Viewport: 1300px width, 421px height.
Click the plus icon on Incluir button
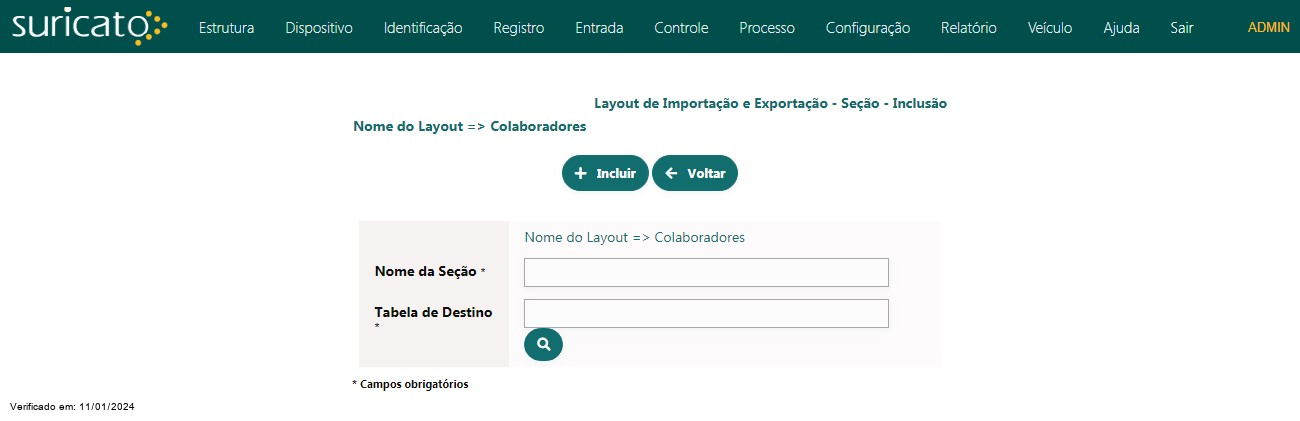[580, 173]
